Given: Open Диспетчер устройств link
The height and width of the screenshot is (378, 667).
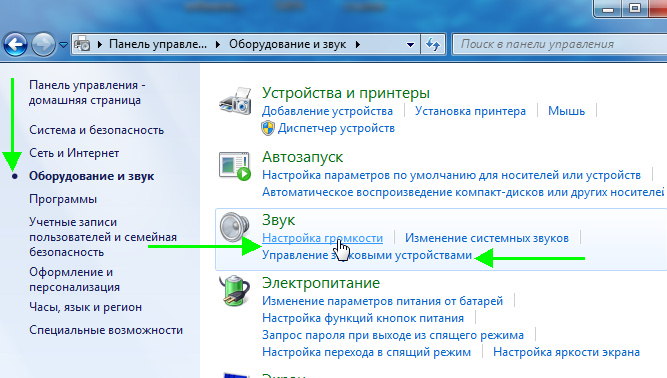Looking at the screenshot, I should [x=336, y=128].
